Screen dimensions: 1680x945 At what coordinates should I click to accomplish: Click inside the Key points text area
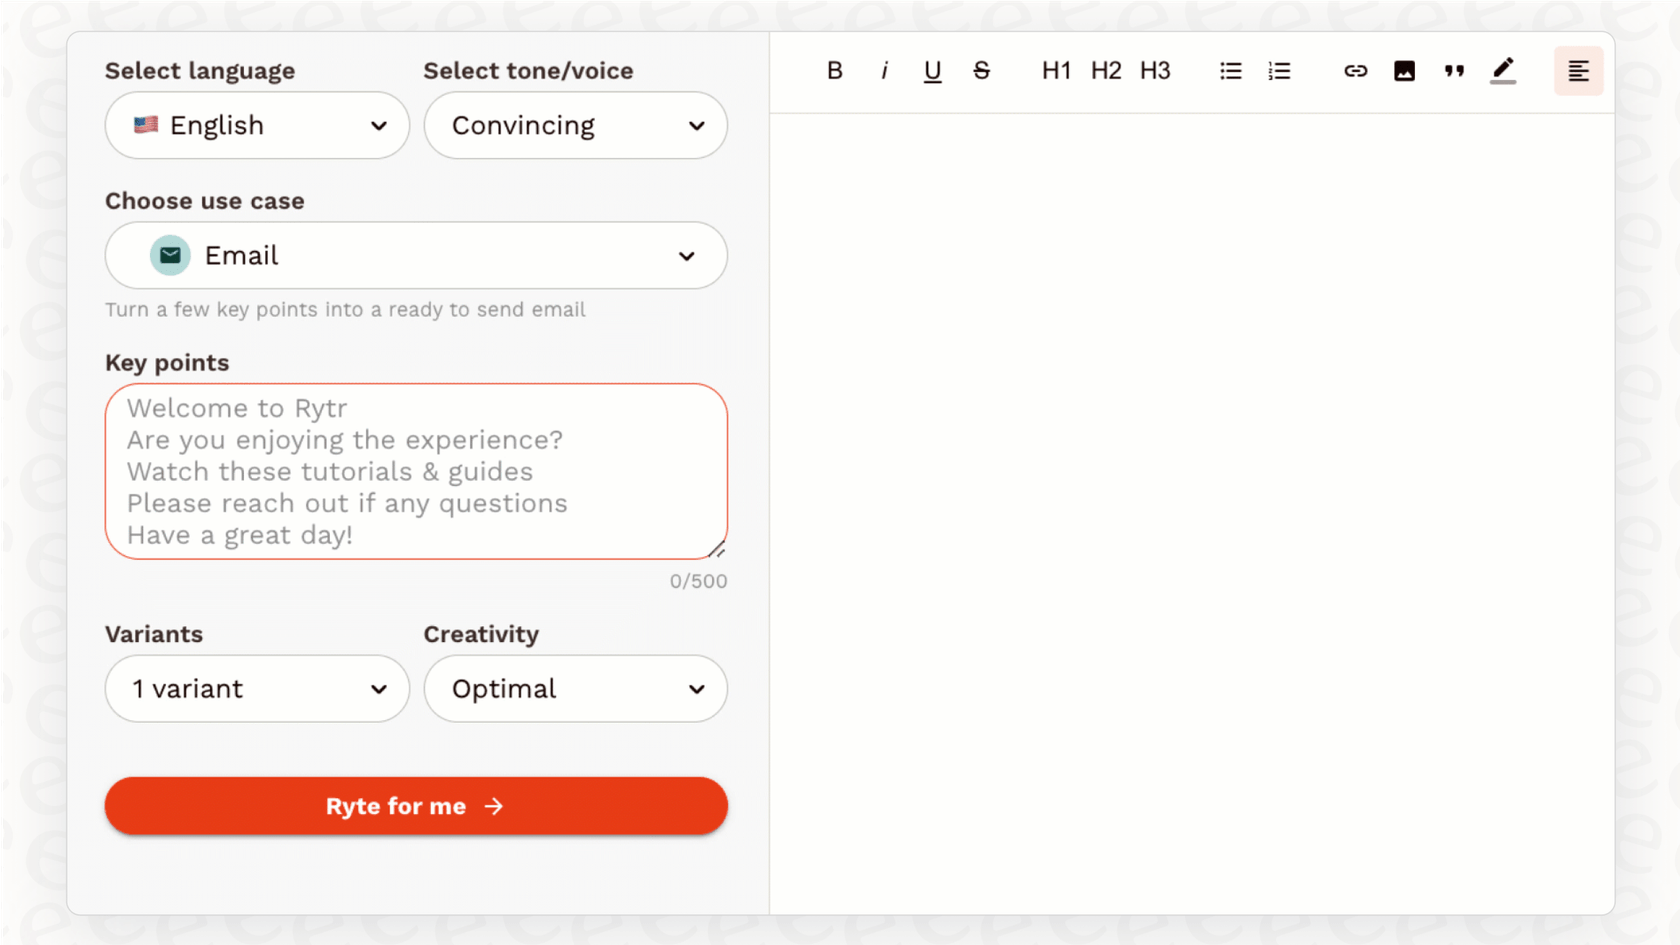pyautogui.click(x=416, y=470)
